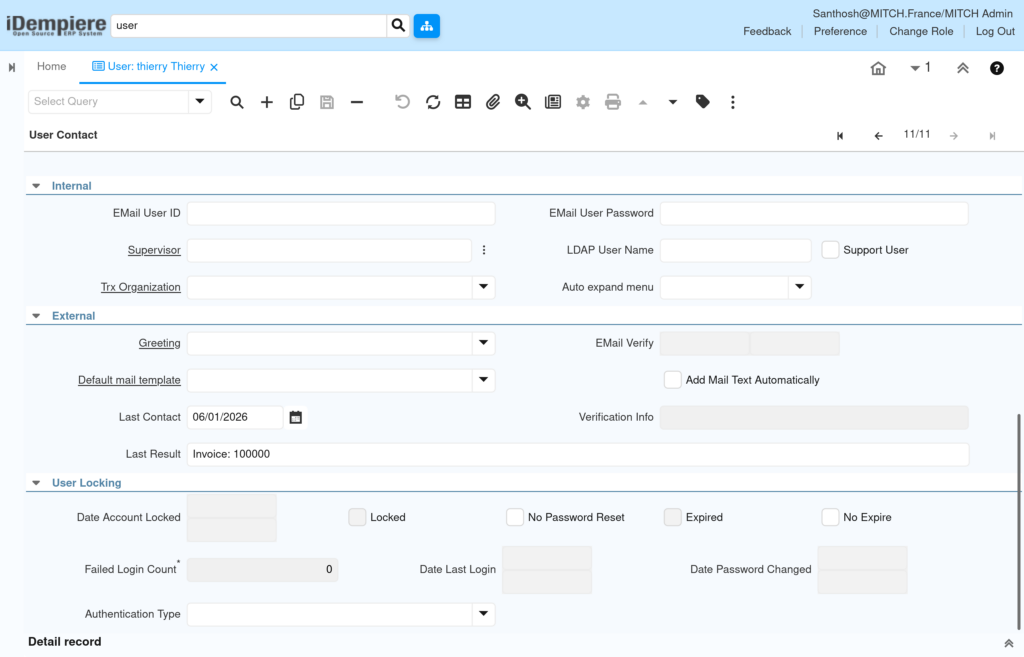
Task: Copy record using the duplicate icon
Action: pyautogui.click(x=296, y=102)
